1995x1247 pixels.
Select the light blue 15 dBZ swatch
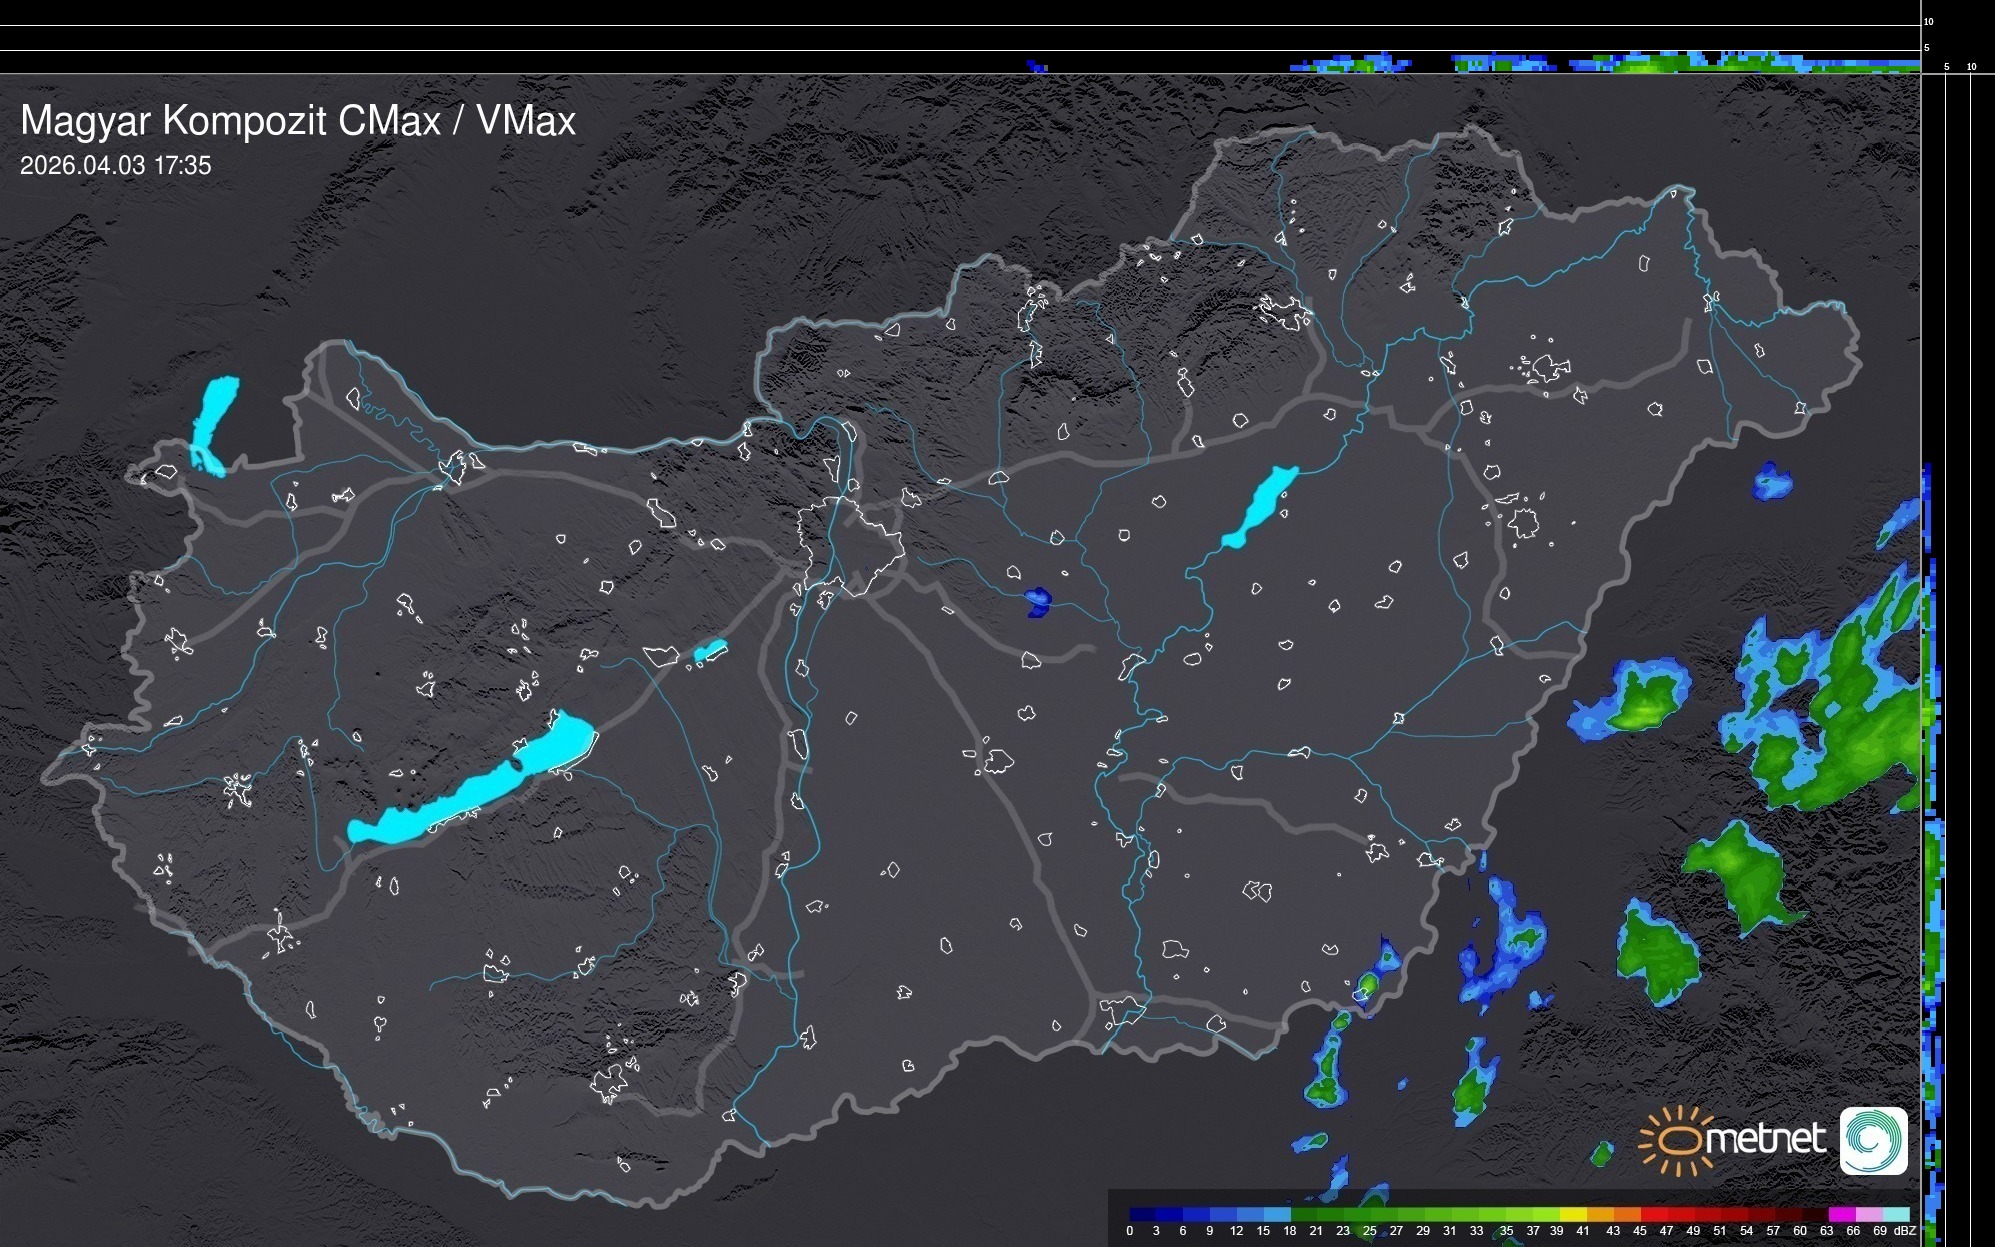tap(1278, 1214)
